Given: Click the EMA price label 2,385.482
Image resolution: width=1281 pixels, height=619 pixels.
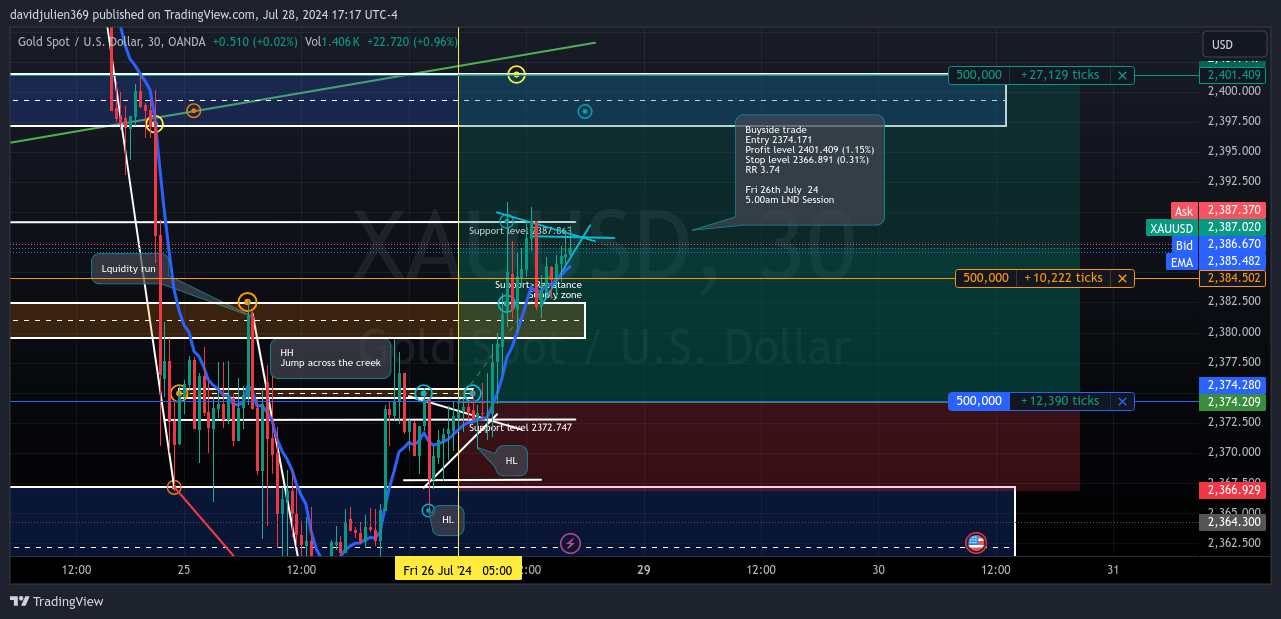Looking at the screenshot, I should (1216, 262).
